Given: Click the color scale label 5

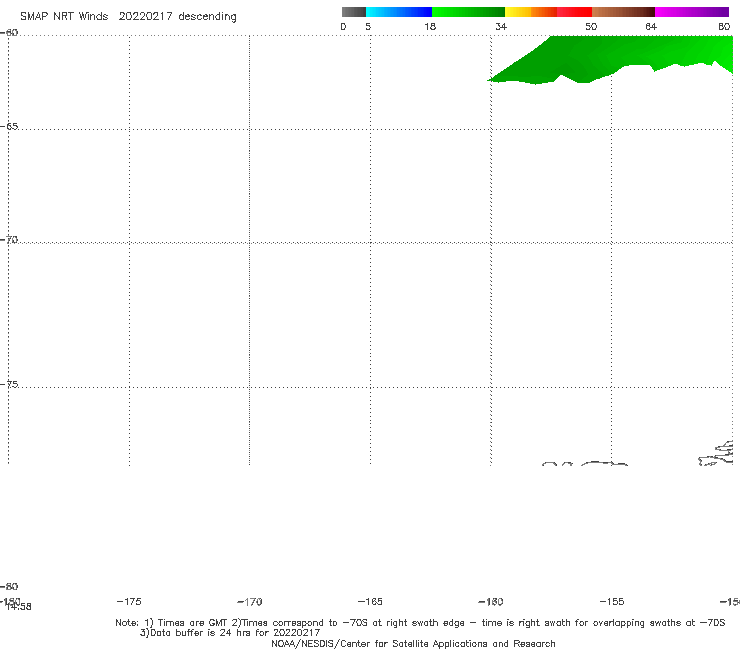Looking at the screenshot, I should pos(368,27).
